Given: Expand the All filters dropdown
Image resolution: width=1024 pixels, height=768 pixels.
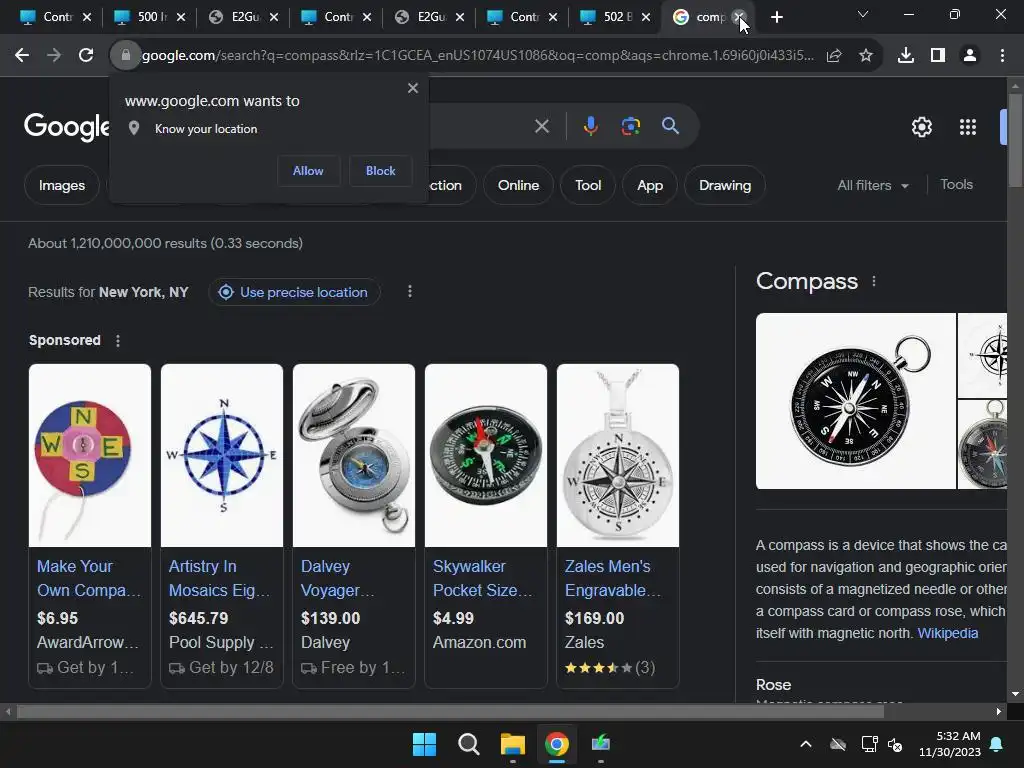Looking at the screenshot, I should (873, 185).
